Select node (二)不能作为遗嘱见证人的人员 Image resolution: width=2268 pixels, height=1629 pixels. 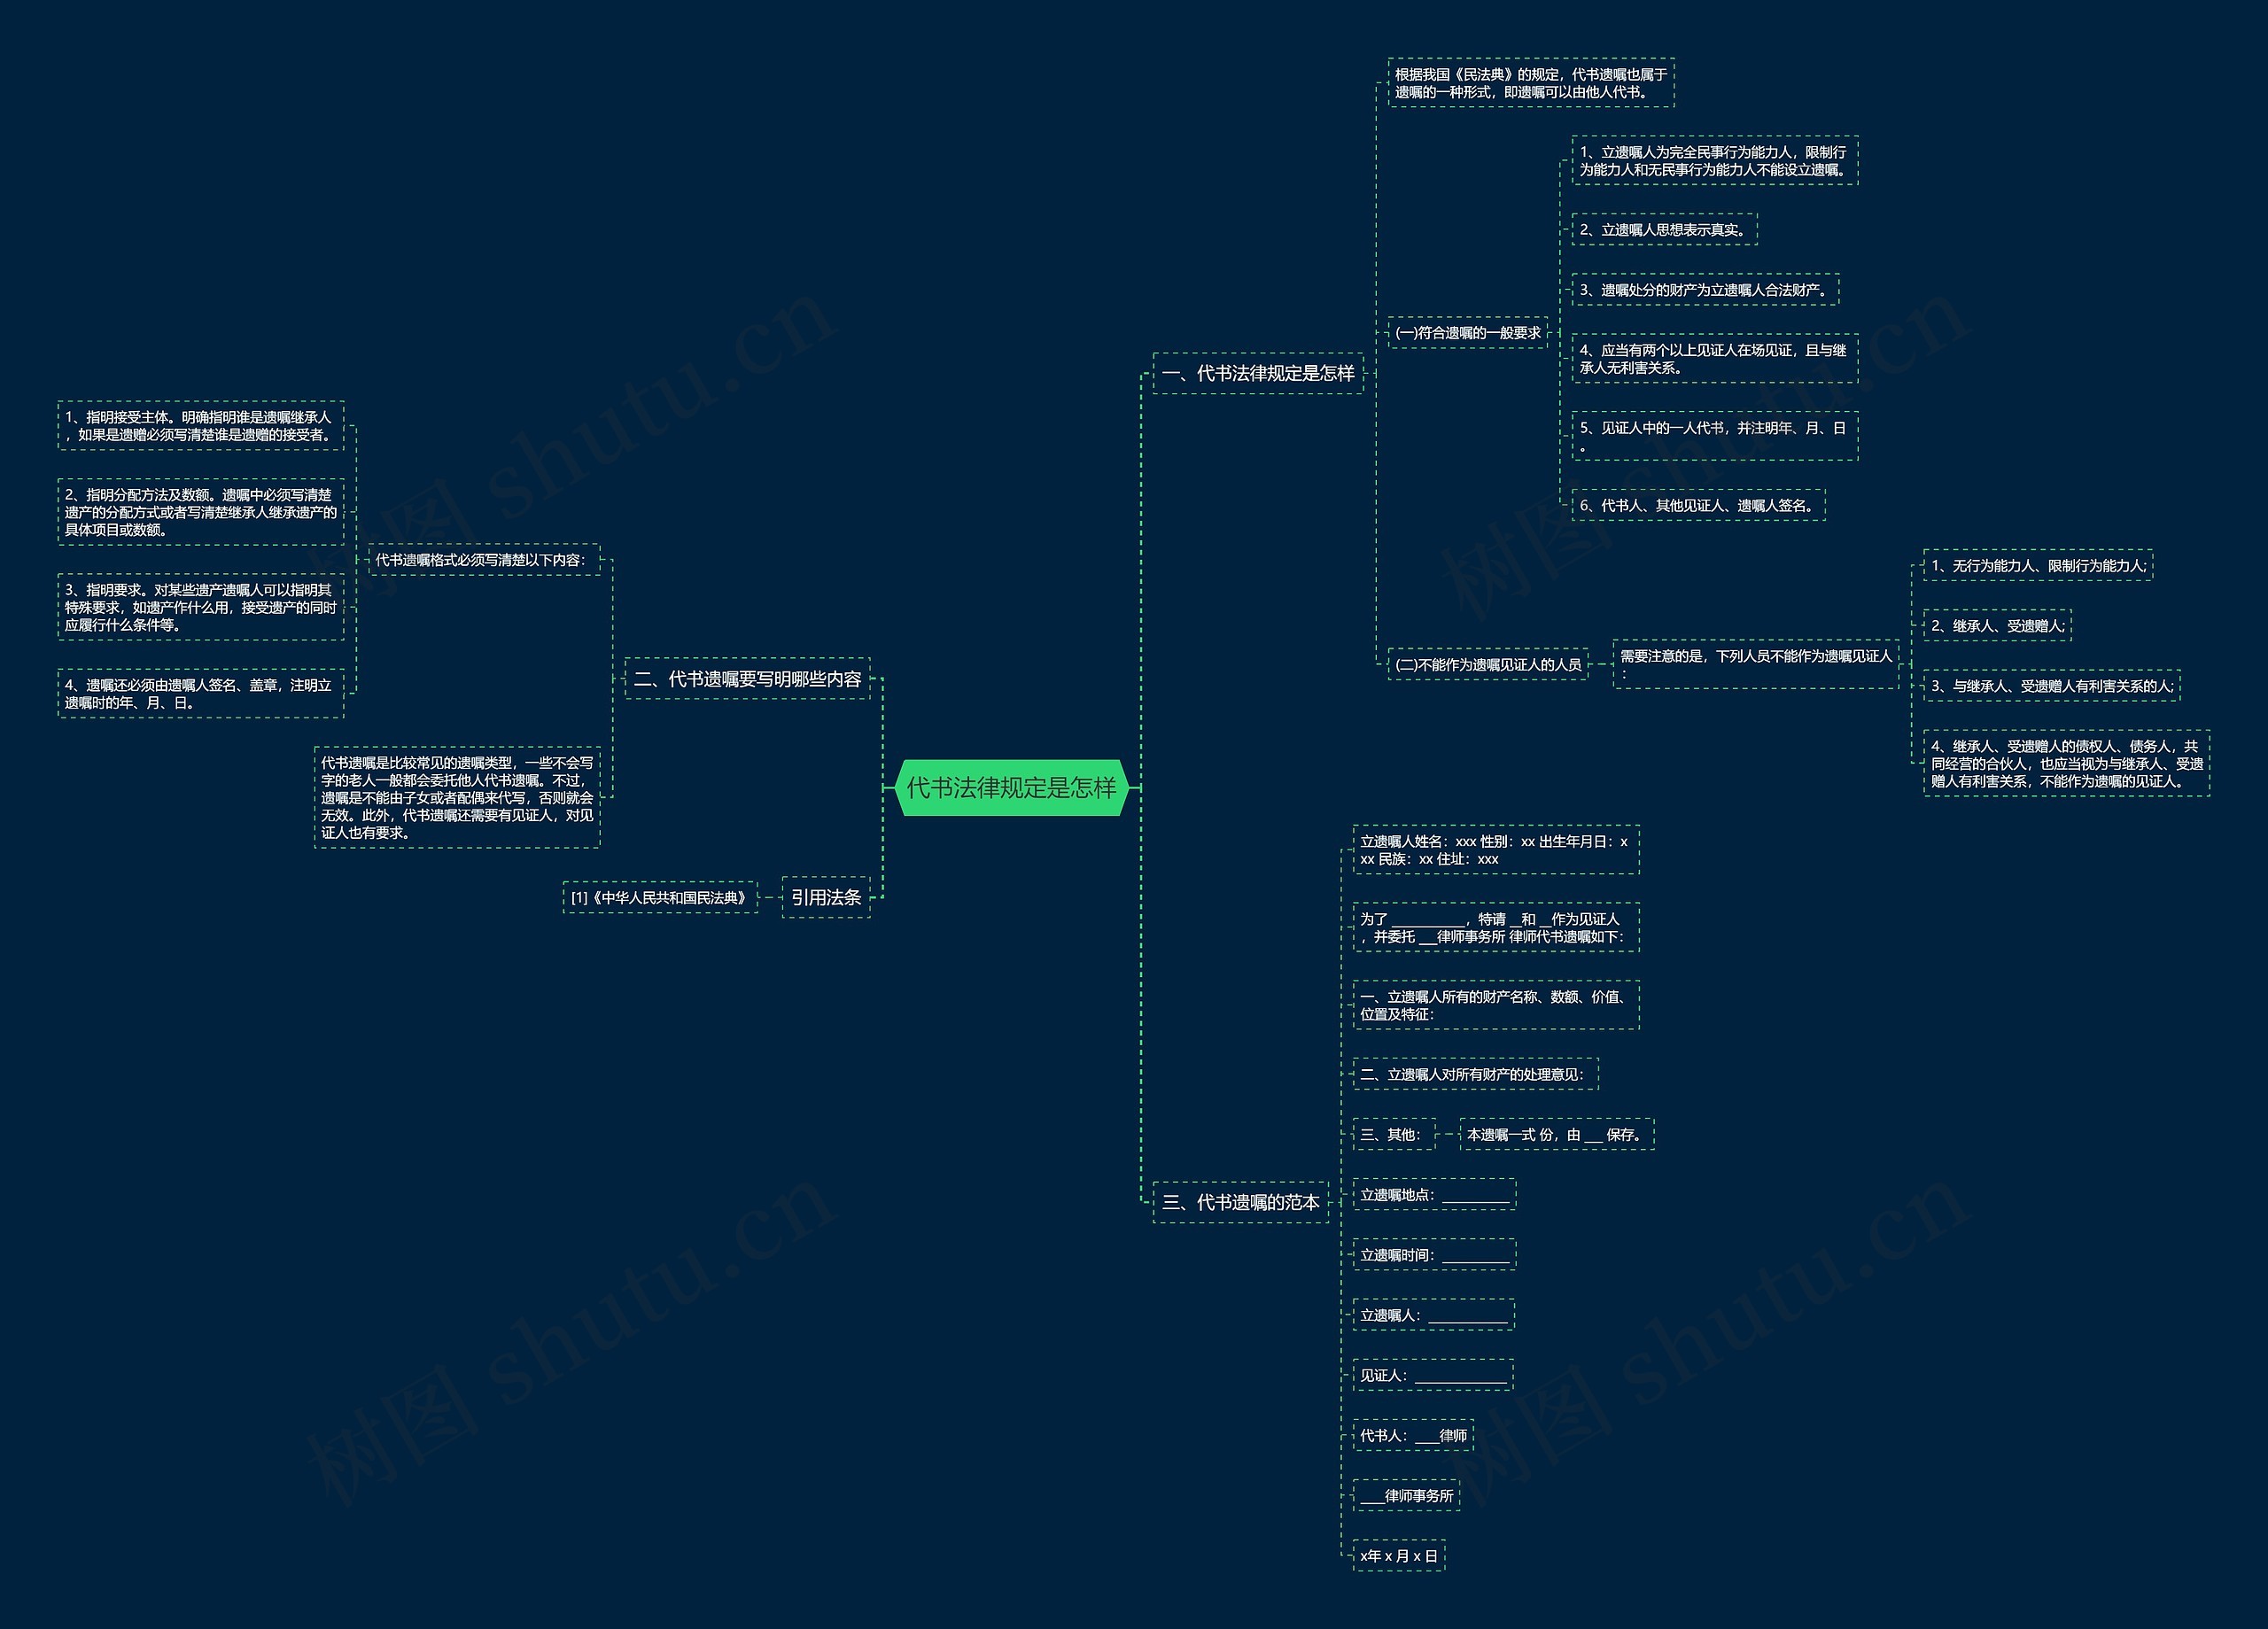click(1488, 664)
